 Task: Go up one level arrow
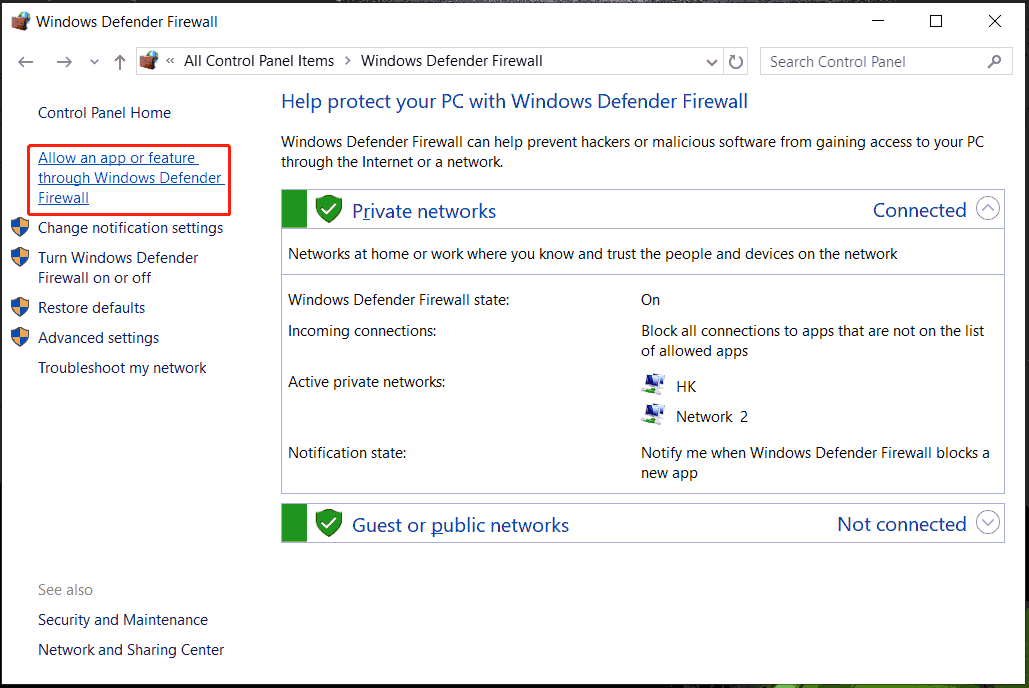[119, 62]
